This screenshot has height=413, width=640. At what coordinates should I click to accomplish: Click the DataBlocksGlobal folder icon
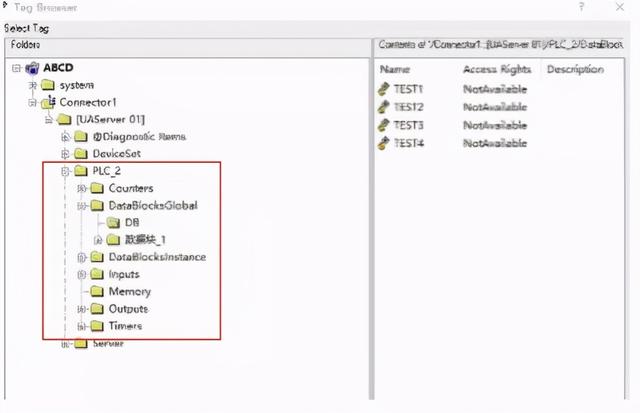(x=97, y=205)
